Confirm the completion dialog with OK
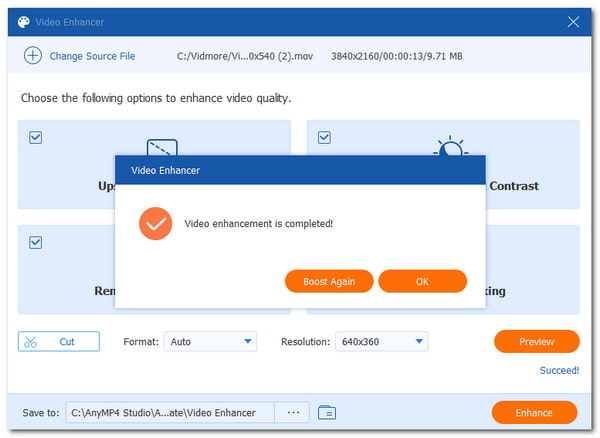The image size is (600, 438). tap(422, 282)
